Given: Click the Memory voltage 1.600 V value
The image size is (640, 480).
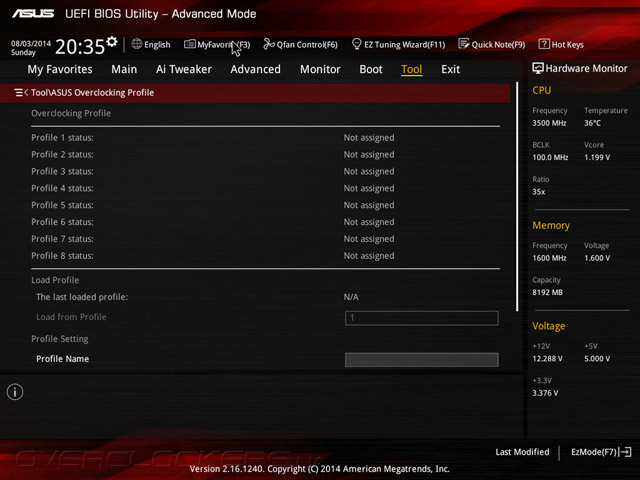Looking at the screenshot, I should pyautogui.click(x=597, y=258).
